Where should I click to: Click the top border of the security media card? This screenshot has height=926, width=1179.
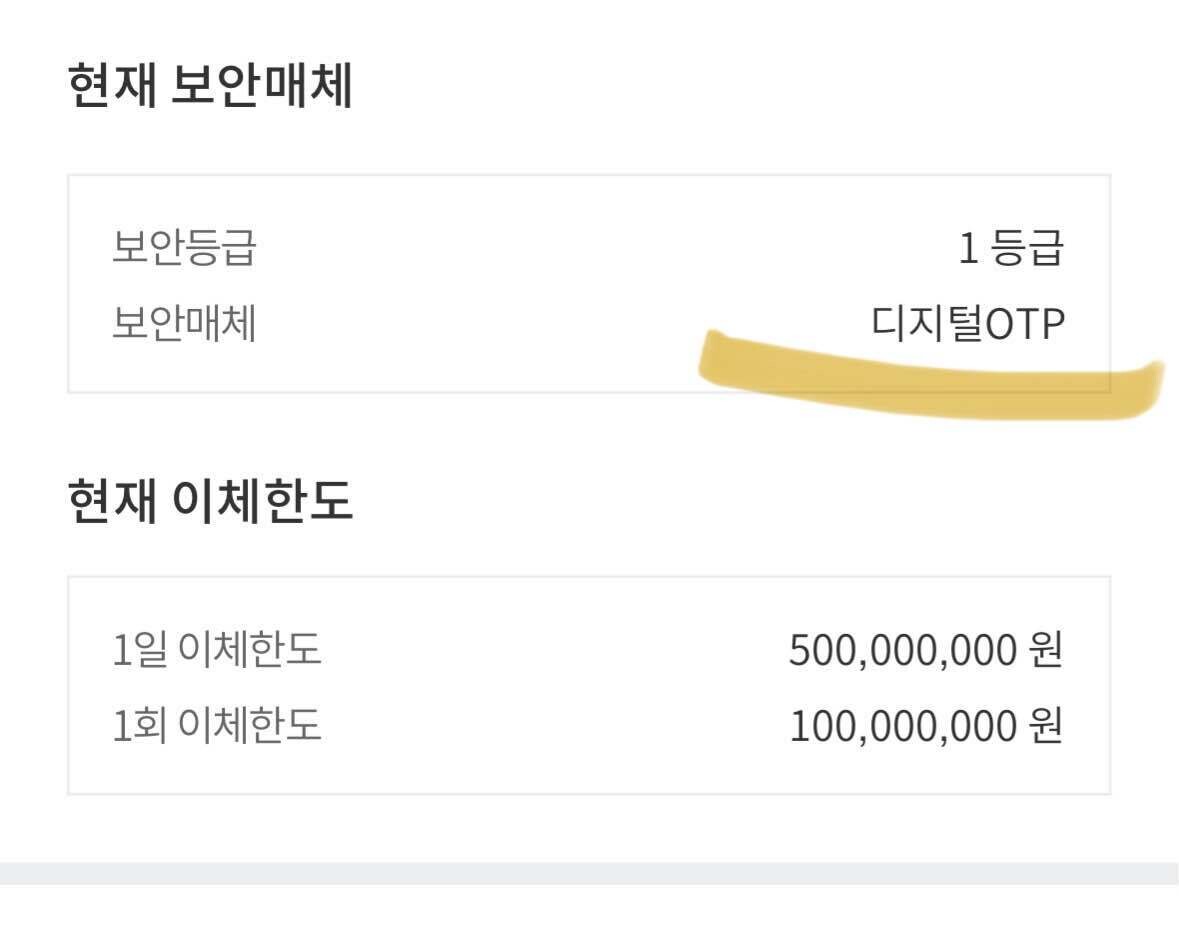point(590,172)
